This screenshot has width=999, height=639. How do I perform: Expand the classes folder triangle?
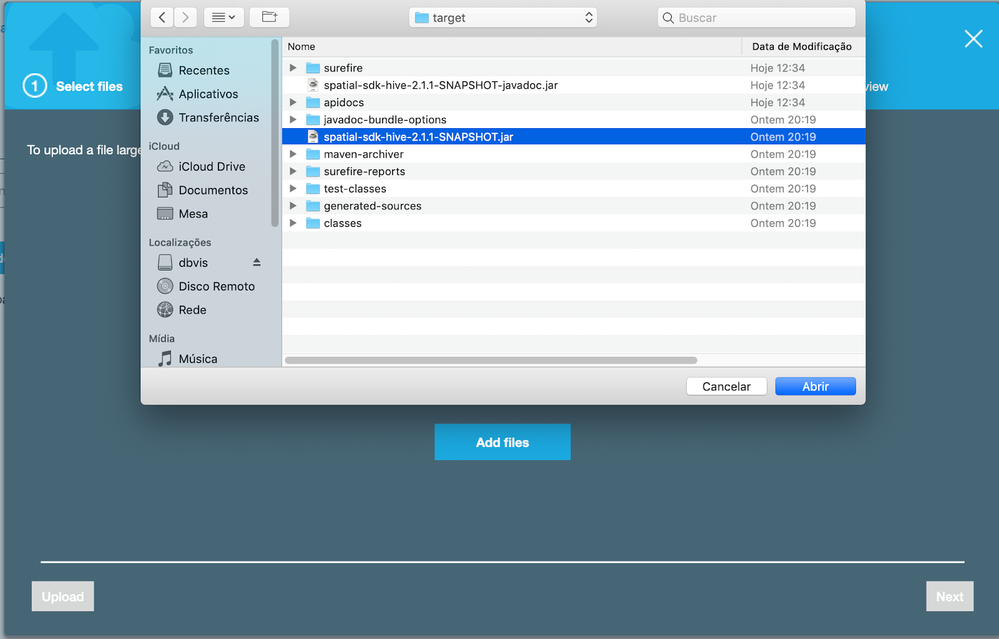coord(293,222)
